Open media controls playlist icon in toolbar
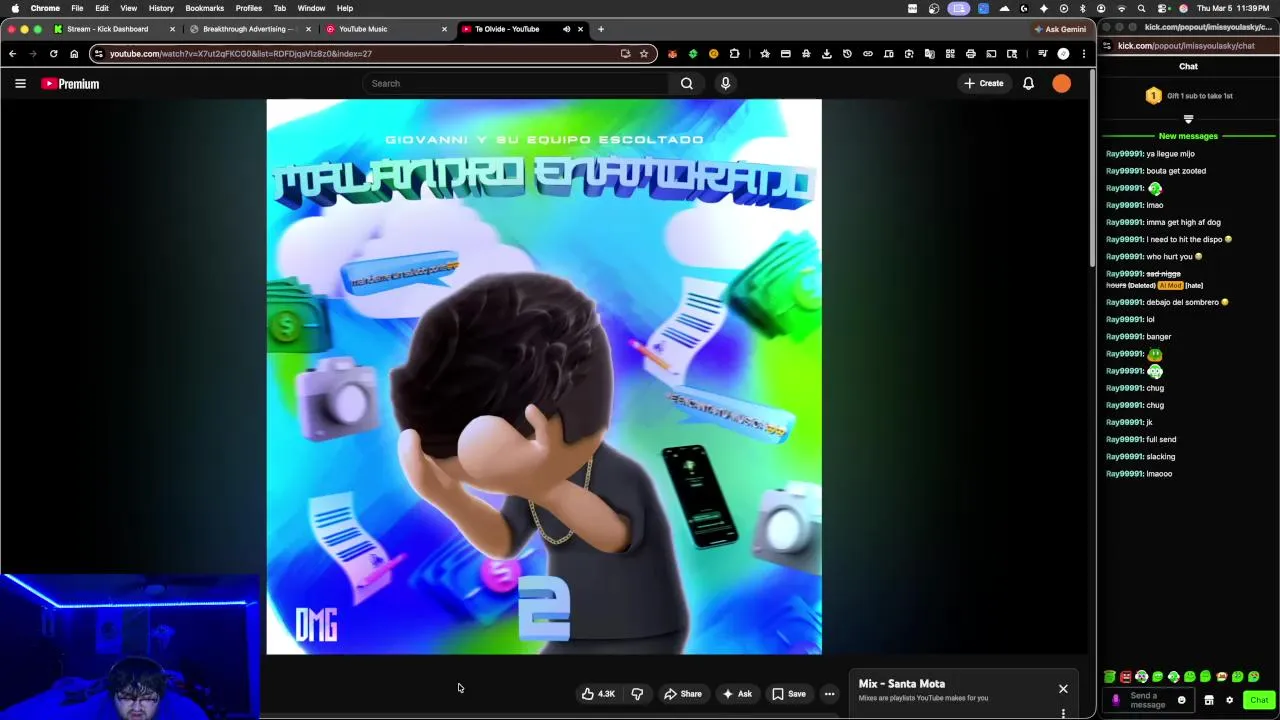Viewport: 1280px width, 720px height. 1042,54
